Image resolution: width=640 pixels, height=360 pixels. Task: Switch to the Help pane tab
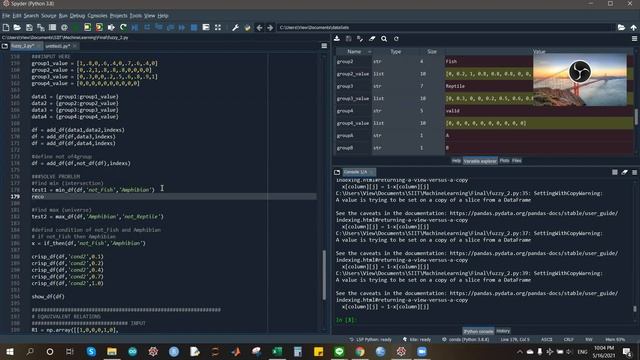456,161
